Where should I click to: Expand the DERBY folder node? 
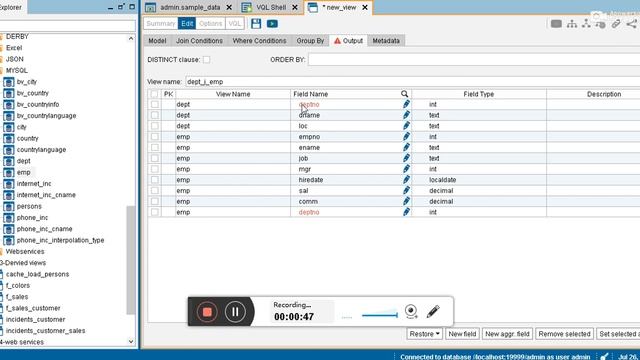point(17,36)
